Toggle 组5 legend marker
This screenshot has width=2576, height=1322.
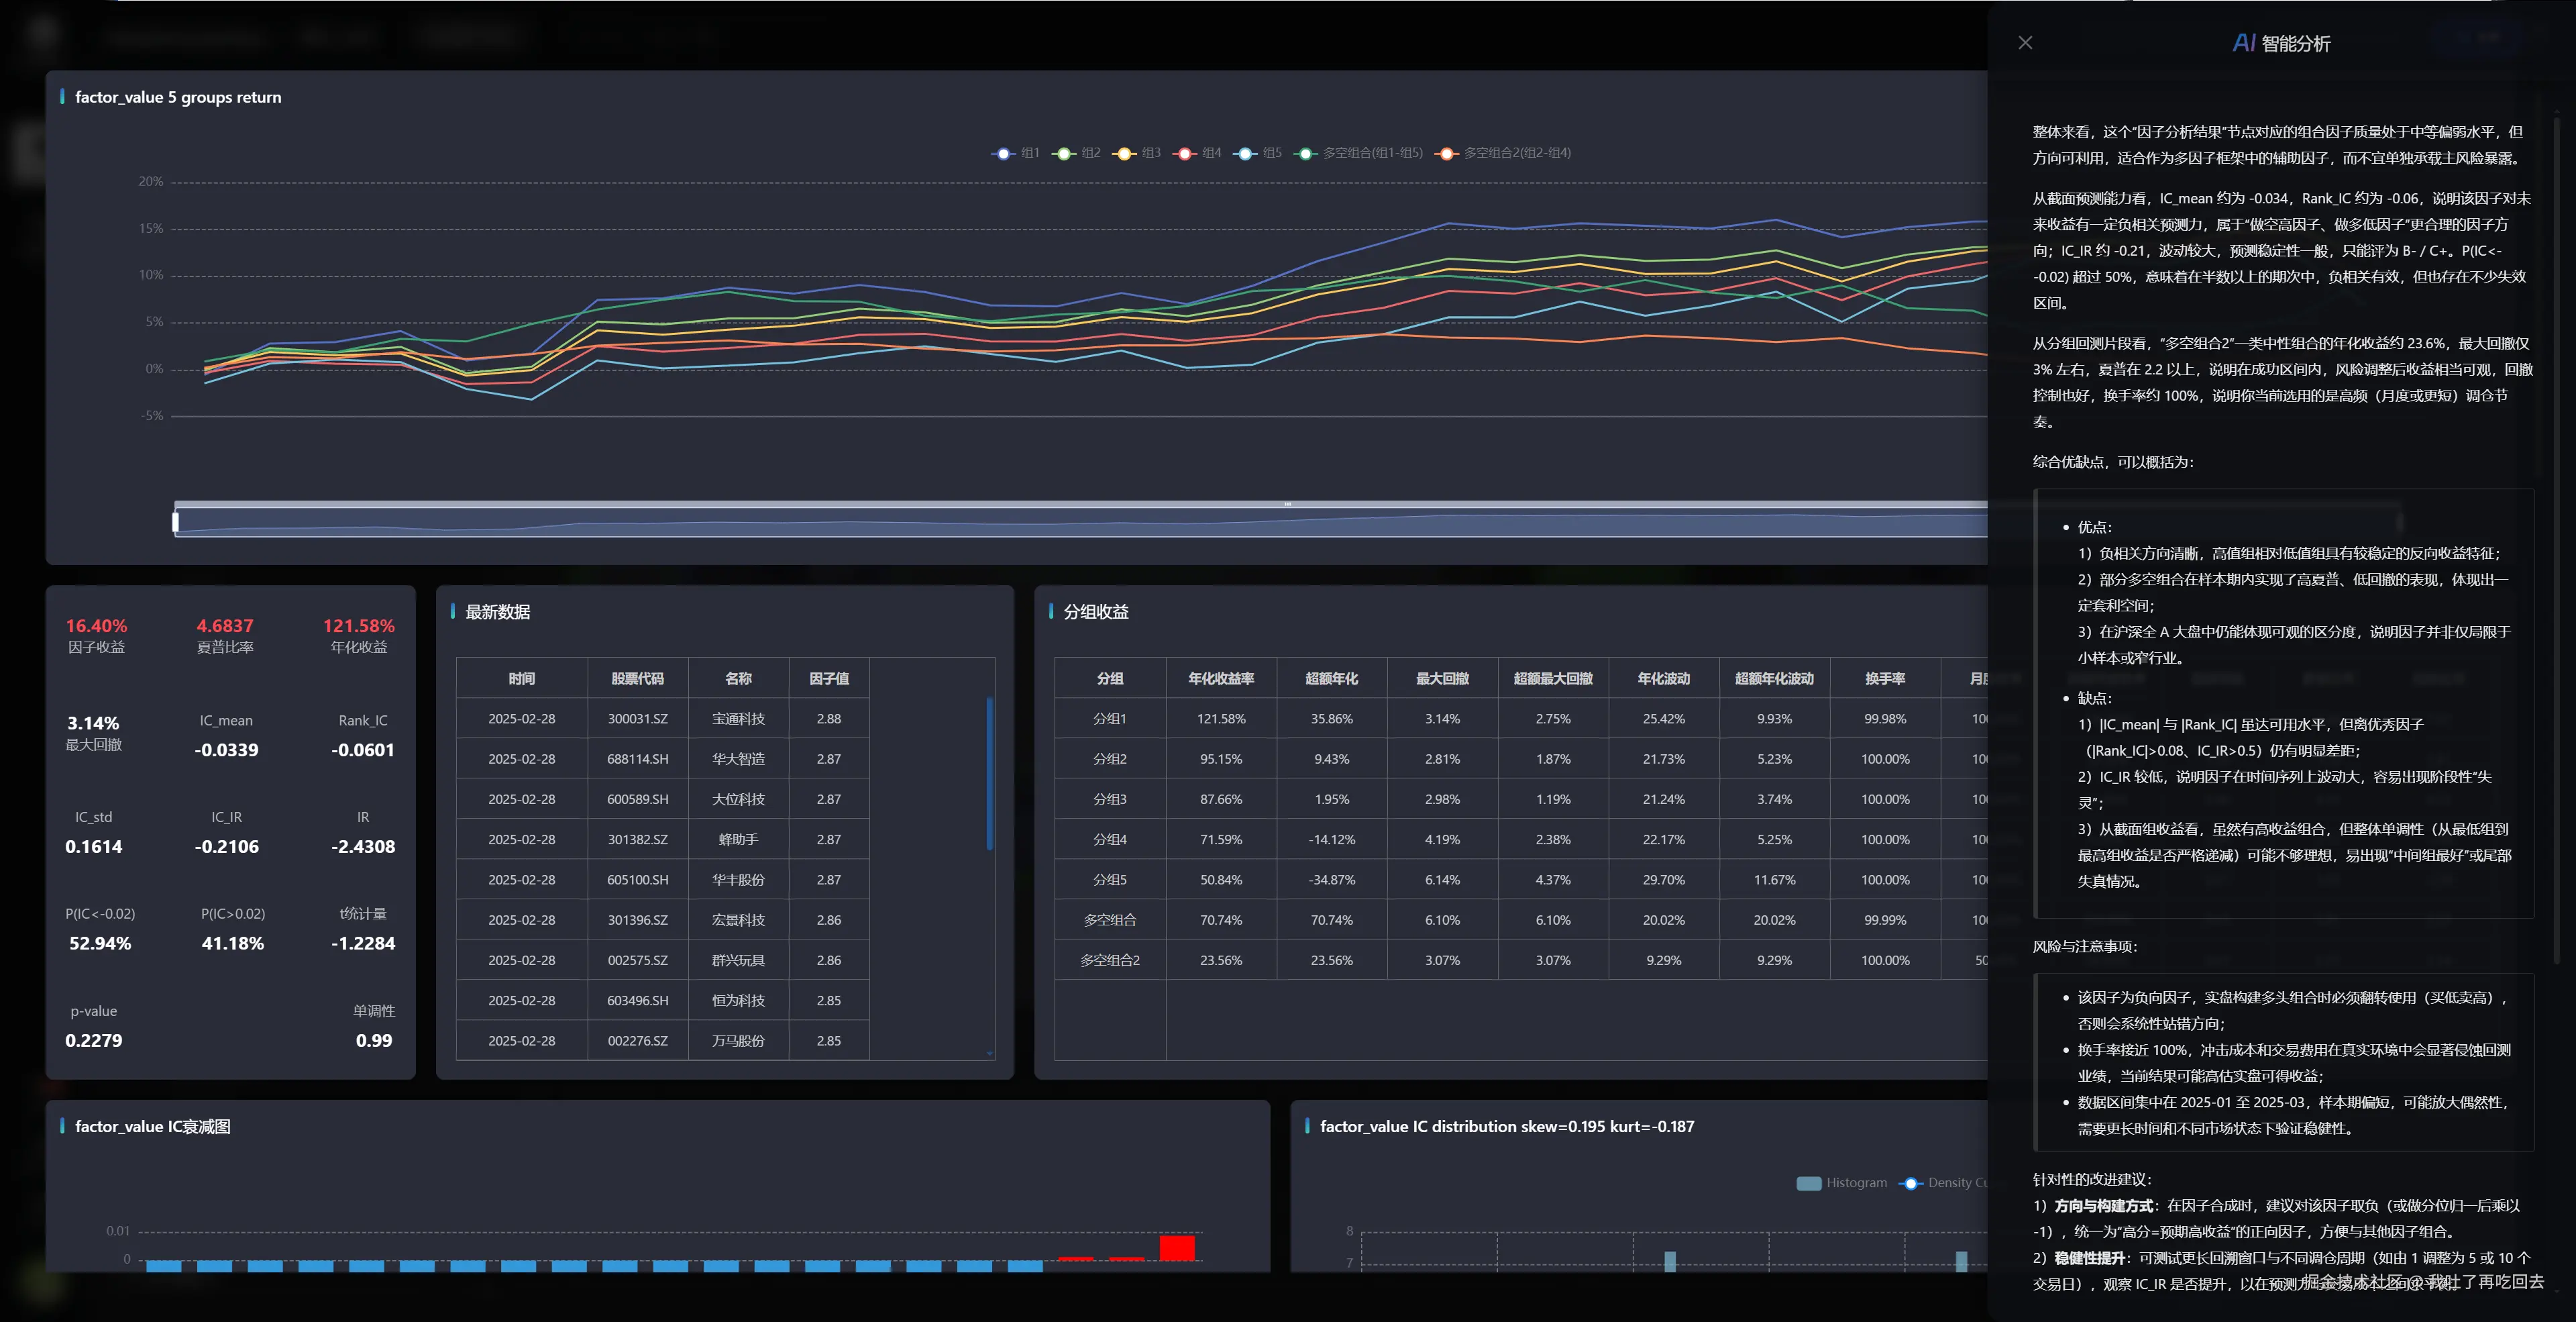tap(1246, 153)
